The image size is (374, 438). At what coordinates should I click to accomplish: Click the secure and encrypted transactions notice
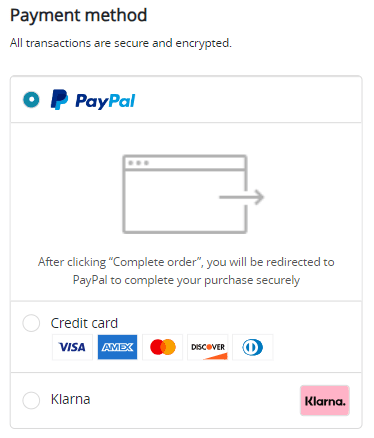coord(121,43)
